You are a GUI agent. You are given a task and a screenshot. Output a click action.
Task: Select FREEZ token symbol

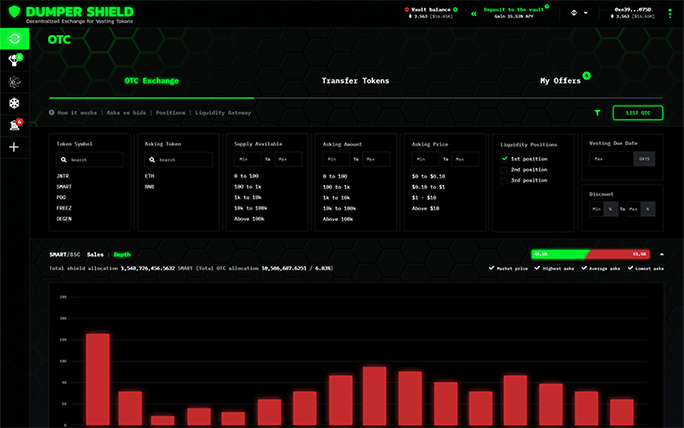pos(64,208)
